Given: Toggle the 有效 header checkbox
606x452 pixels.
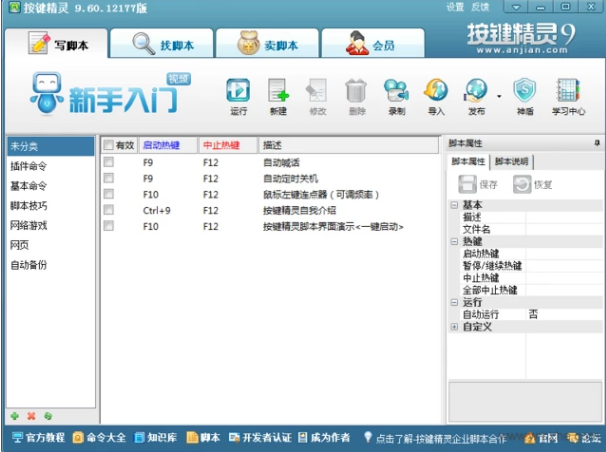Looking at the screenshot, I should click(109, 145).
